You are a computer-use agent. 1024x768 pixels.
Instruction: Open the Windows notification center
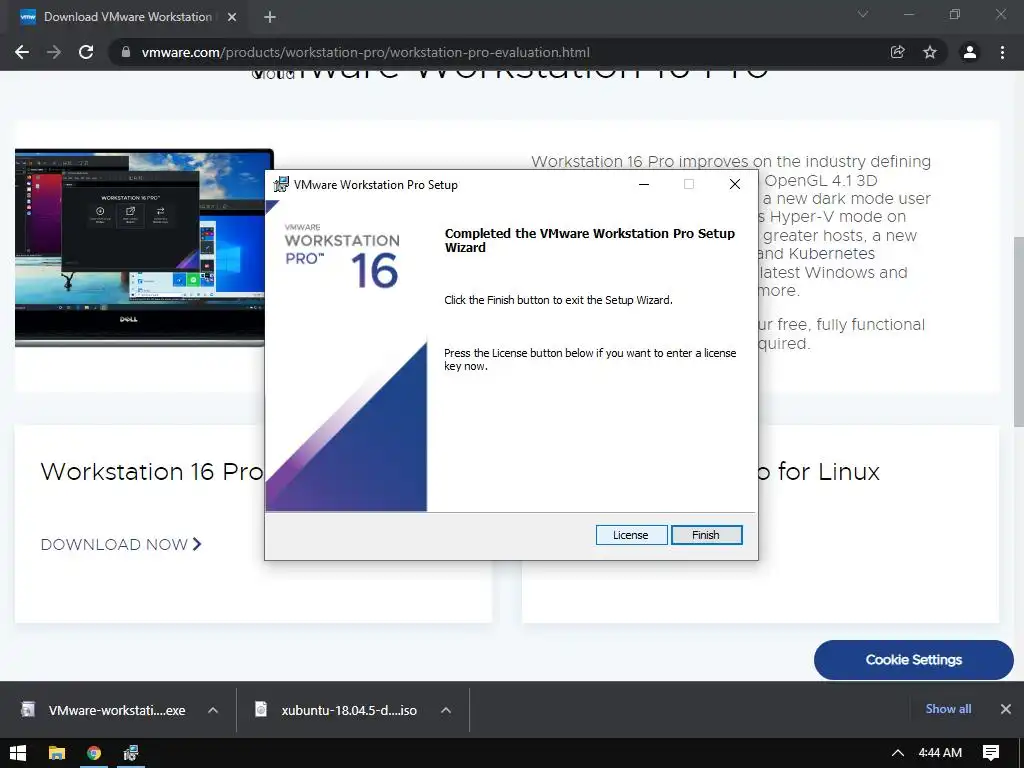pyautogui.click(x=991, y=753)
